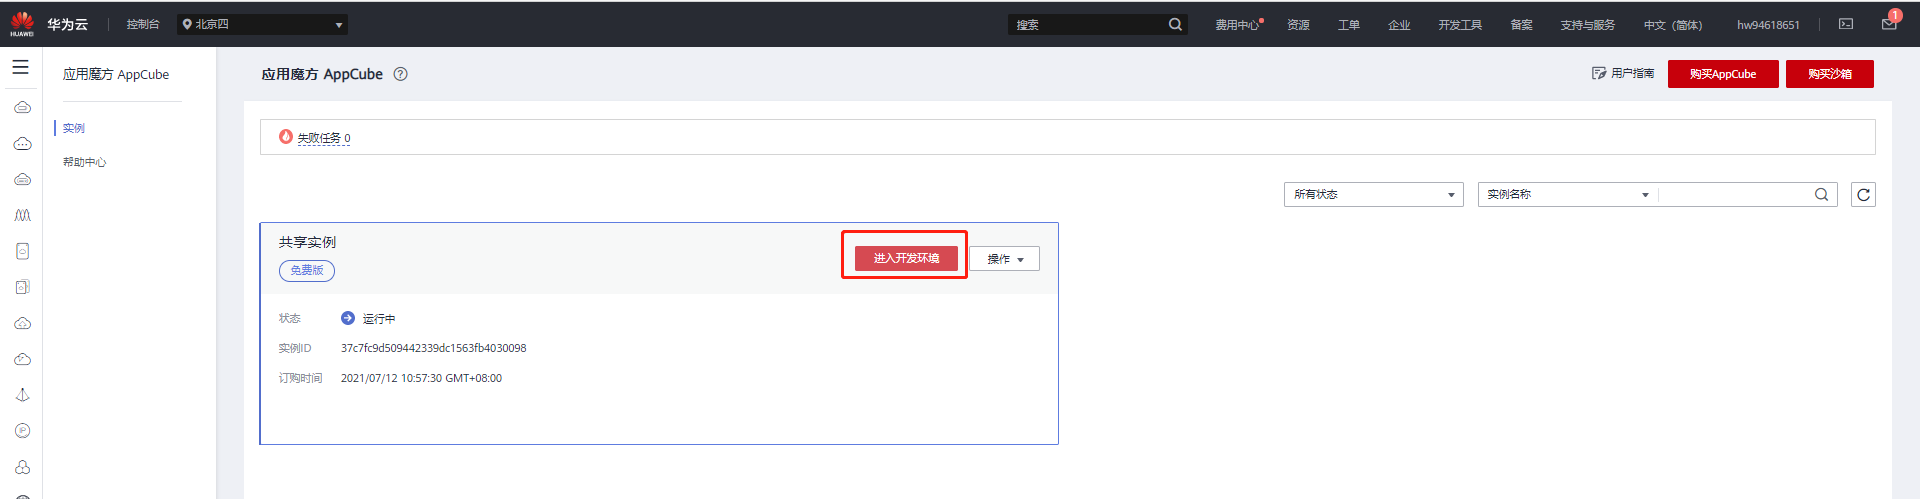Click the running status icon

[348, 318]
